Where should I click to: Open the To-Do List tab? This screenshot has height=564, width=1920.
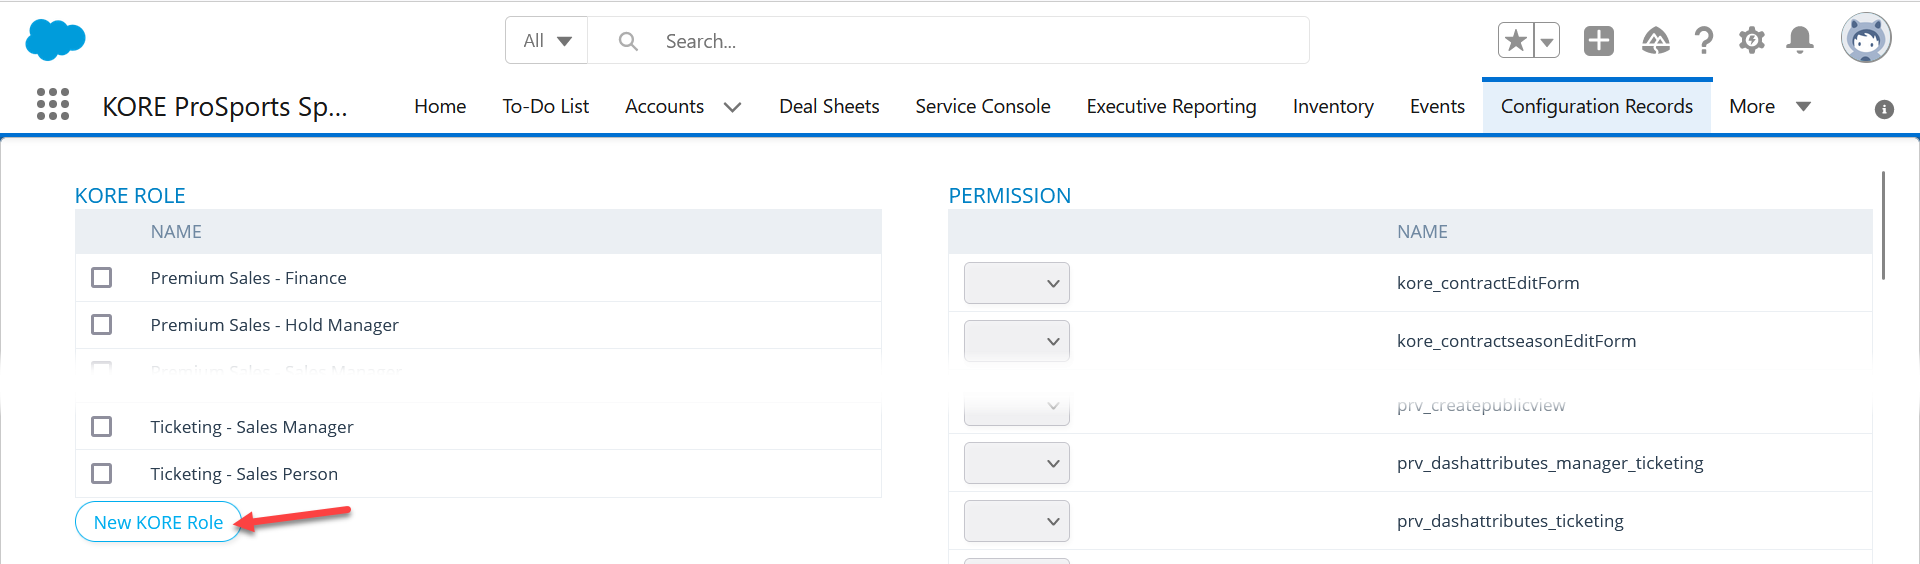pyautogui.click(x=545, y=106)
